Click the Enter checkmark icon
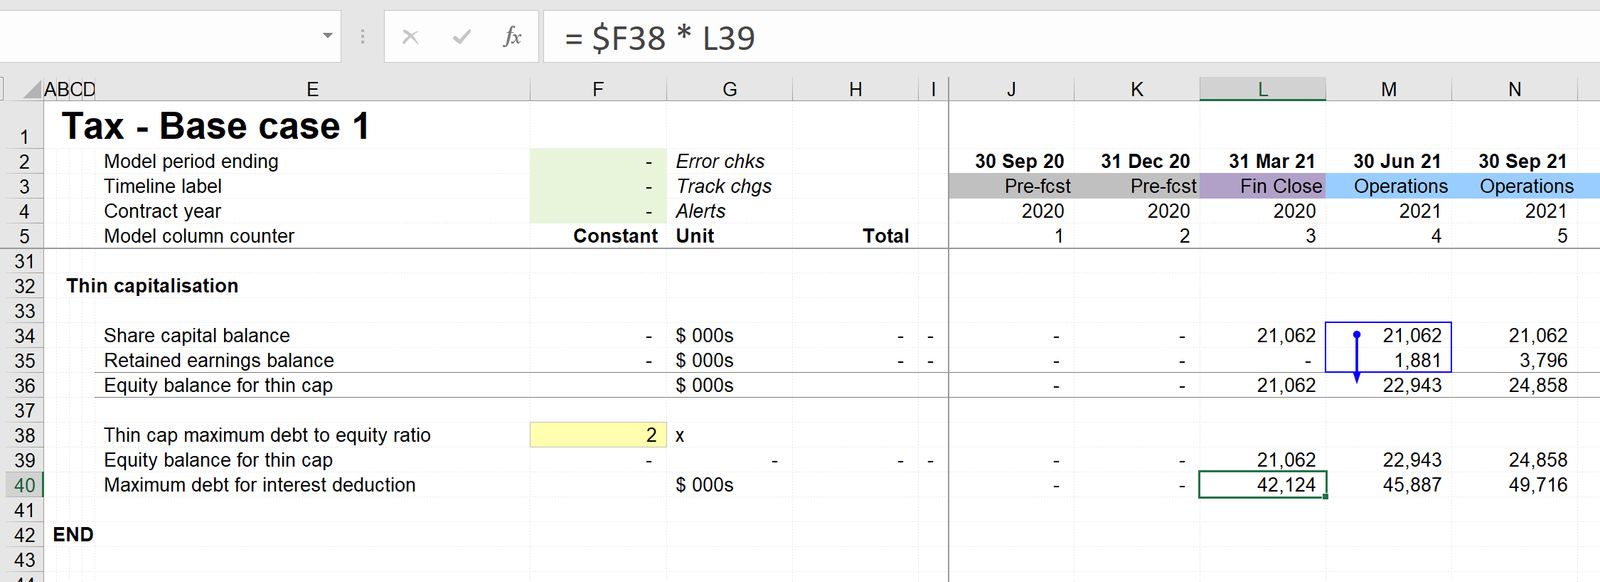1600x582 pixels. pos(460,38)
